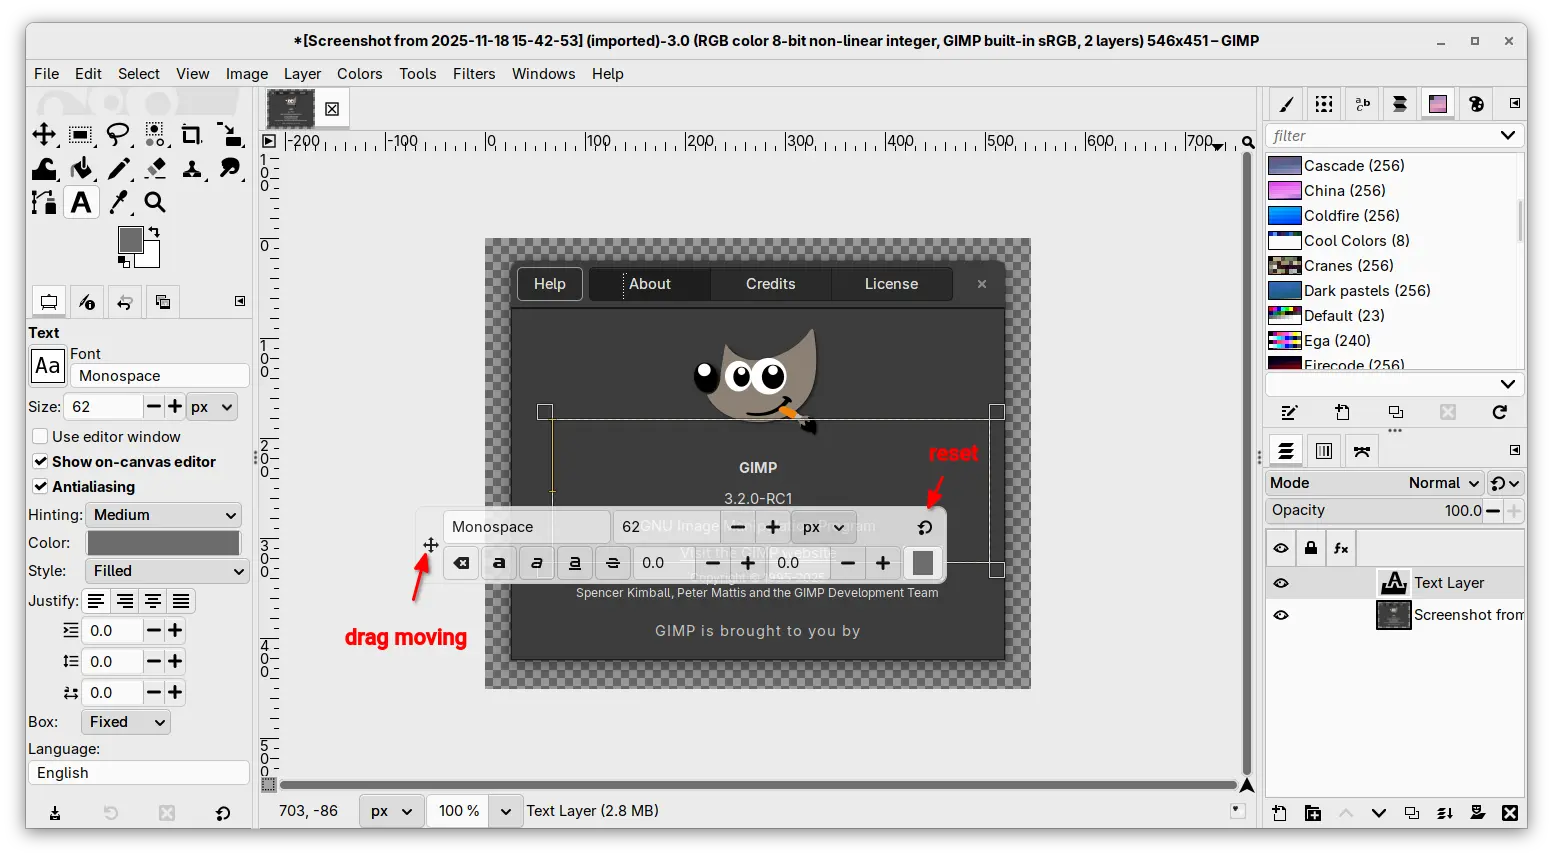Toggle the Antialiasing checkbox
This screenshot has height=857, width=1553.
(x=41, y=487)
